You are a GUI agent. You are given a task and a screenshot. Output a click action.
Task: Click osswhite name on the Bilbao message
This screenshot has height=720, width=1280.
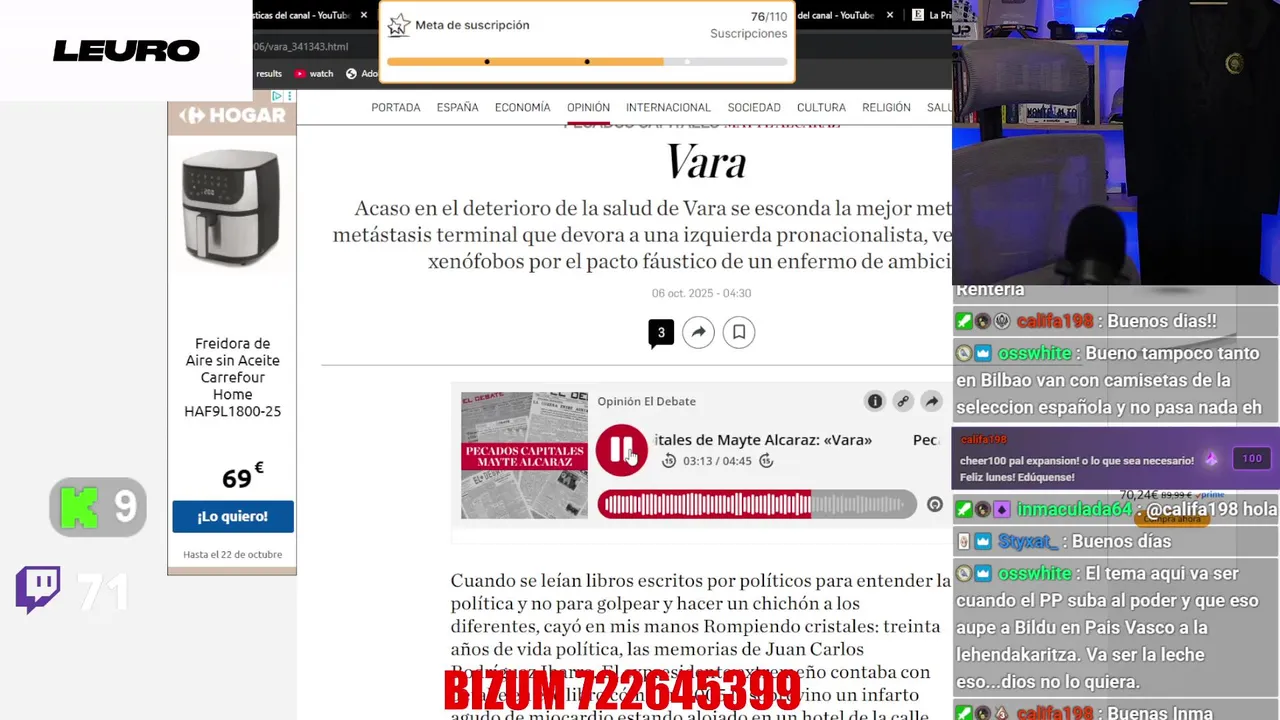[1033, 353]
